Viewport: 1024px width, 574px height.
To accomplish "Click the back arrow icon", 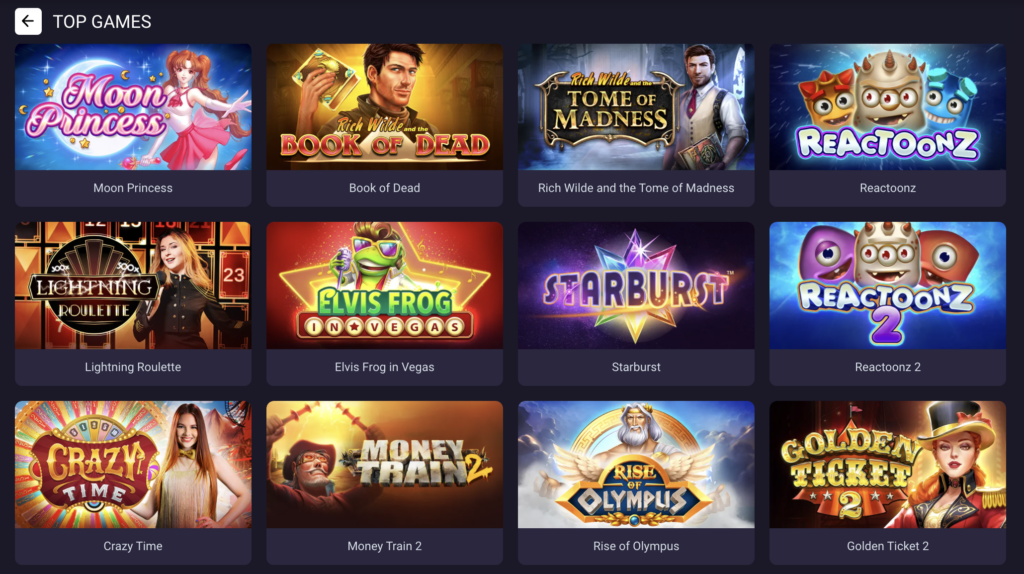I will point(28,22).
